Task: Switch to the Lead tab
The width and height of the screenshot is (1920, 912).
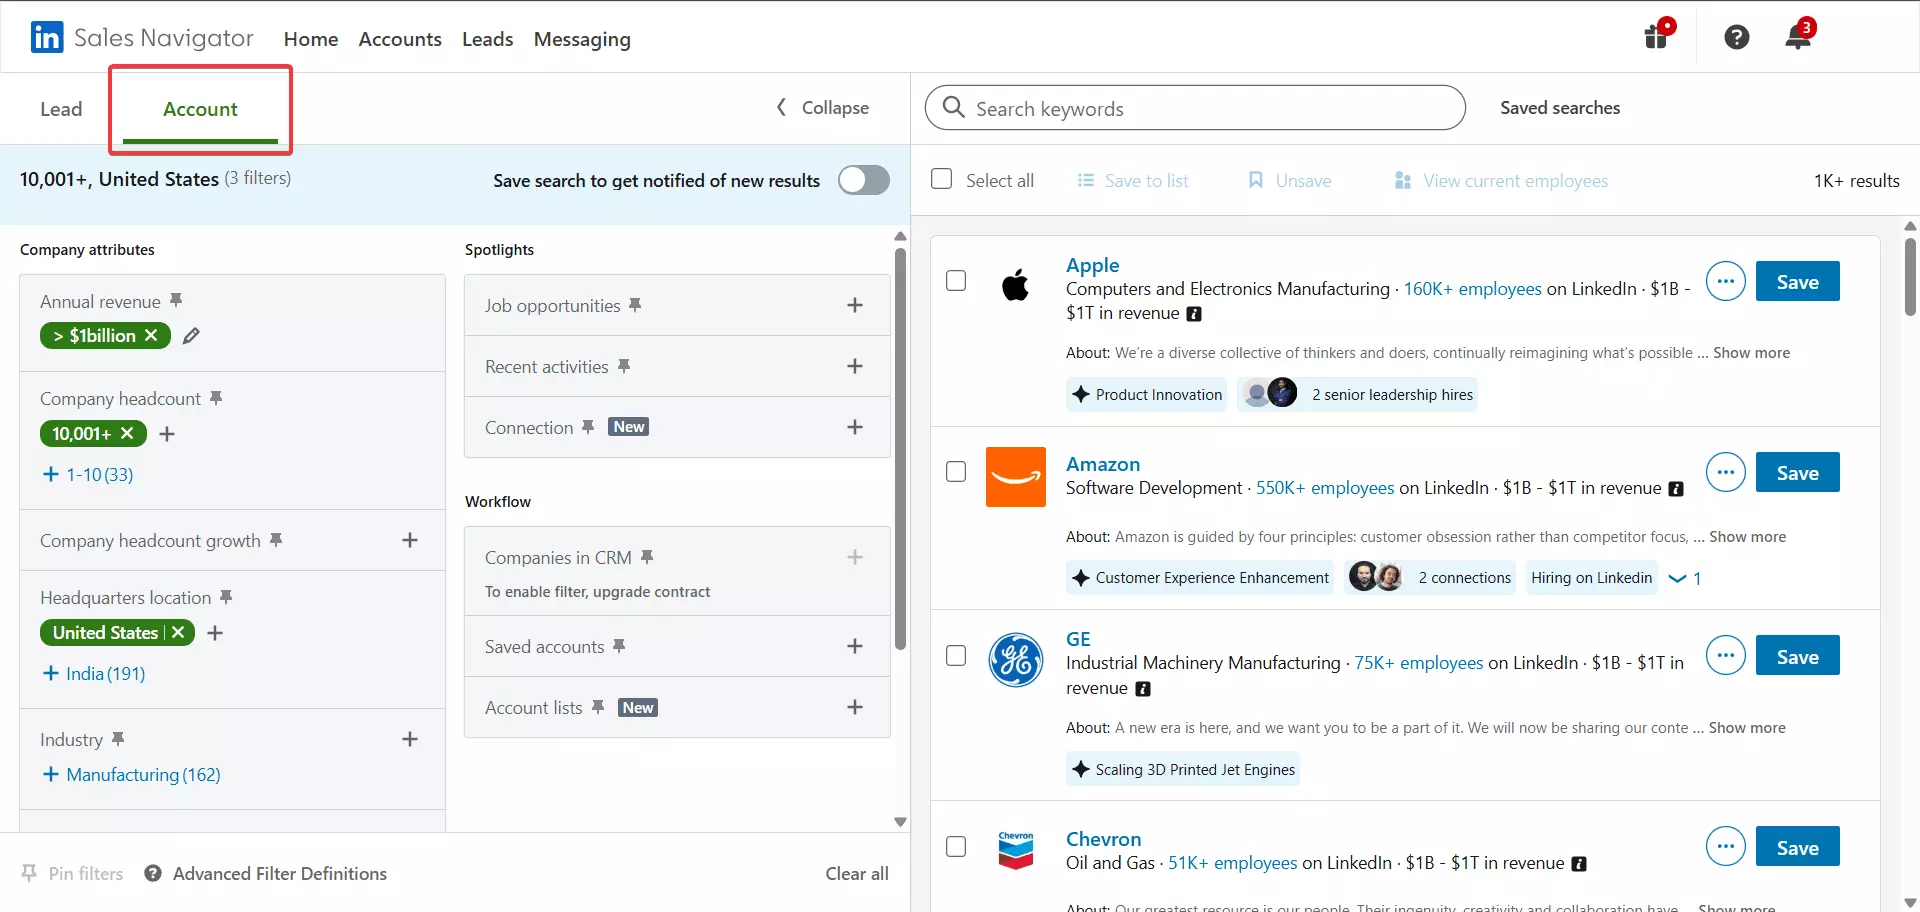Action: coord(60,108)
